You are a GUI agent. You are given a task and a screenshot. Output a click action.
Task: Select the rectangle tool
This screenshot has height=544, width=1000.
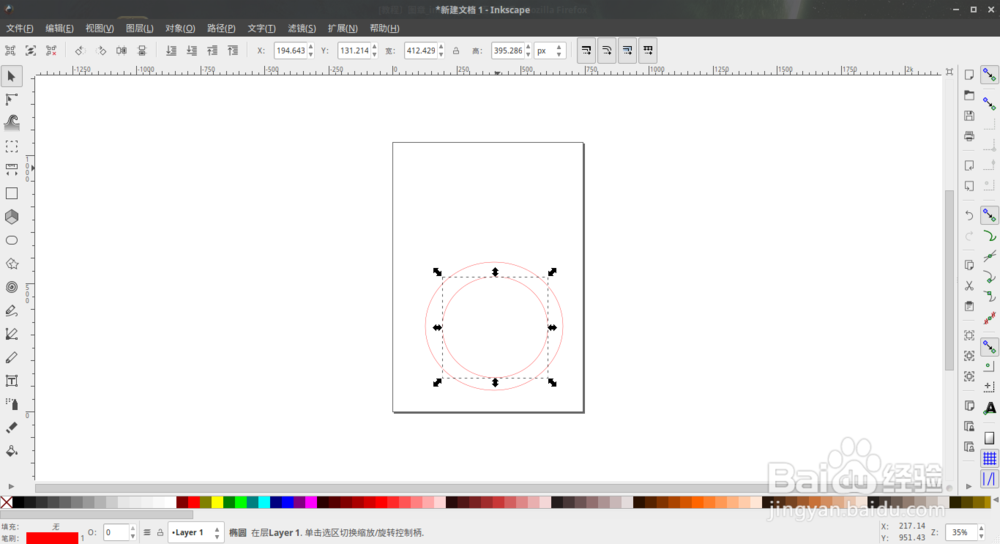tap(11, 193)
